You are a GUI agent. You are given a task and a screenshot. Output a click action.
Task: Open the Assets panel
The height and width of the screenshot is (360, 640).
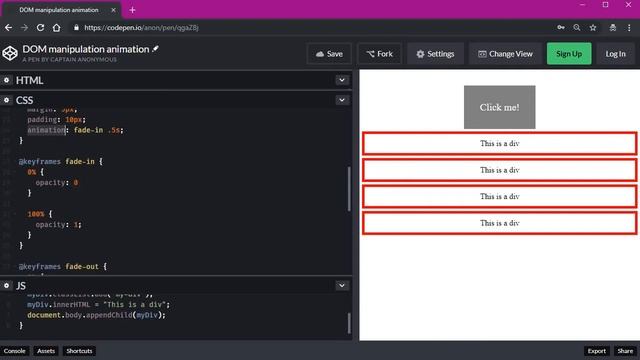[46, 351]
